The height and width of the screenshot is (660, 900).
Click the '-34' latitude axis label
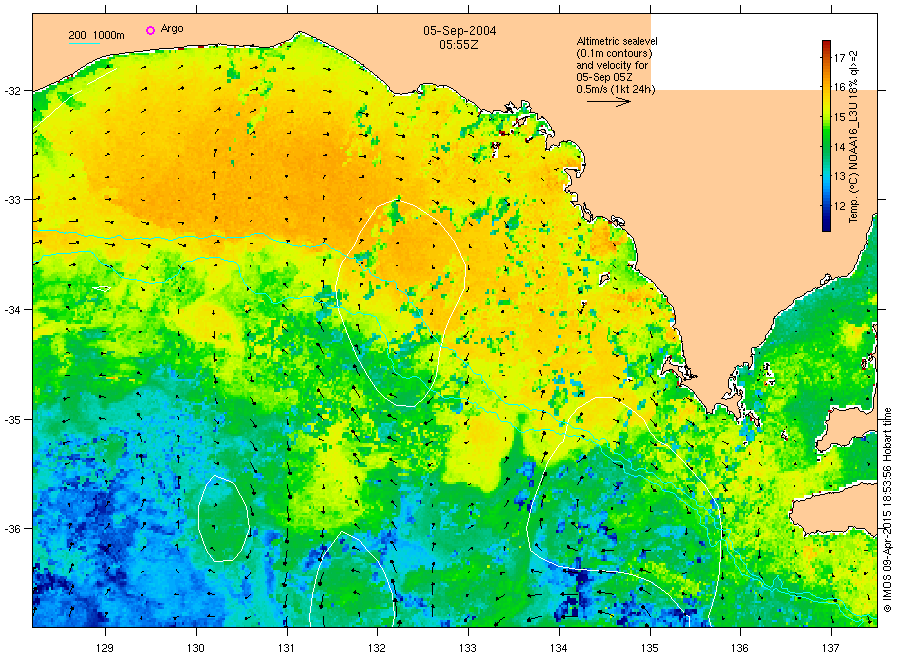coord(12,310)
